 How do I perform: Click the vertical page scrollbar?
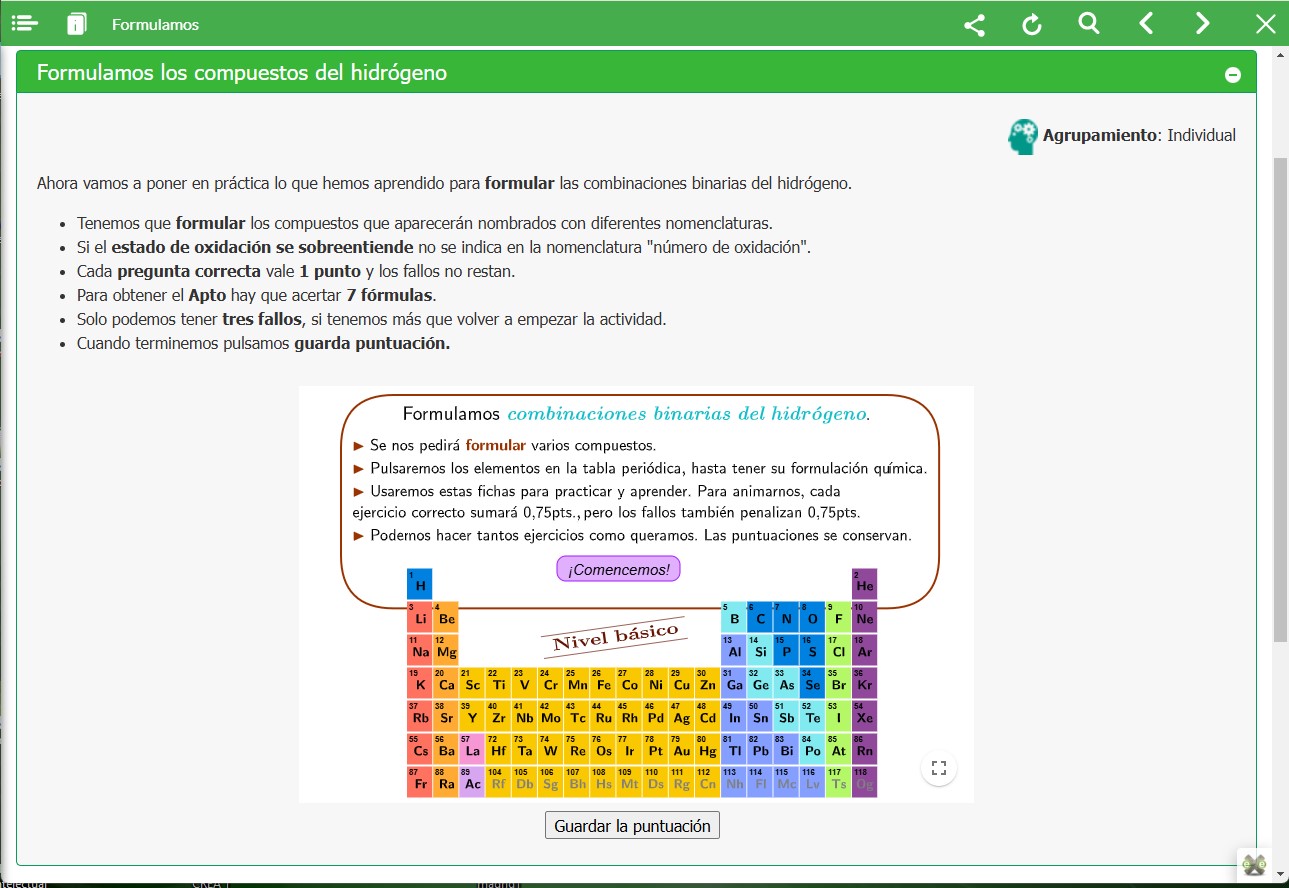click(x=1280, y=400)
